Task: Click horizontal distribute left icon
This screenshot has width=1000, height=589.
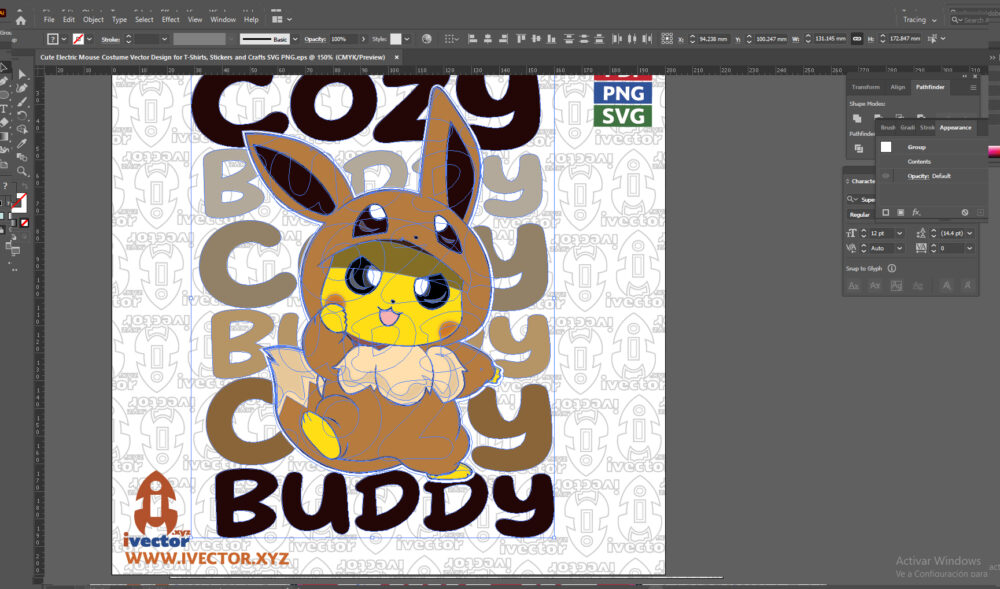Action: coord(617,39)
